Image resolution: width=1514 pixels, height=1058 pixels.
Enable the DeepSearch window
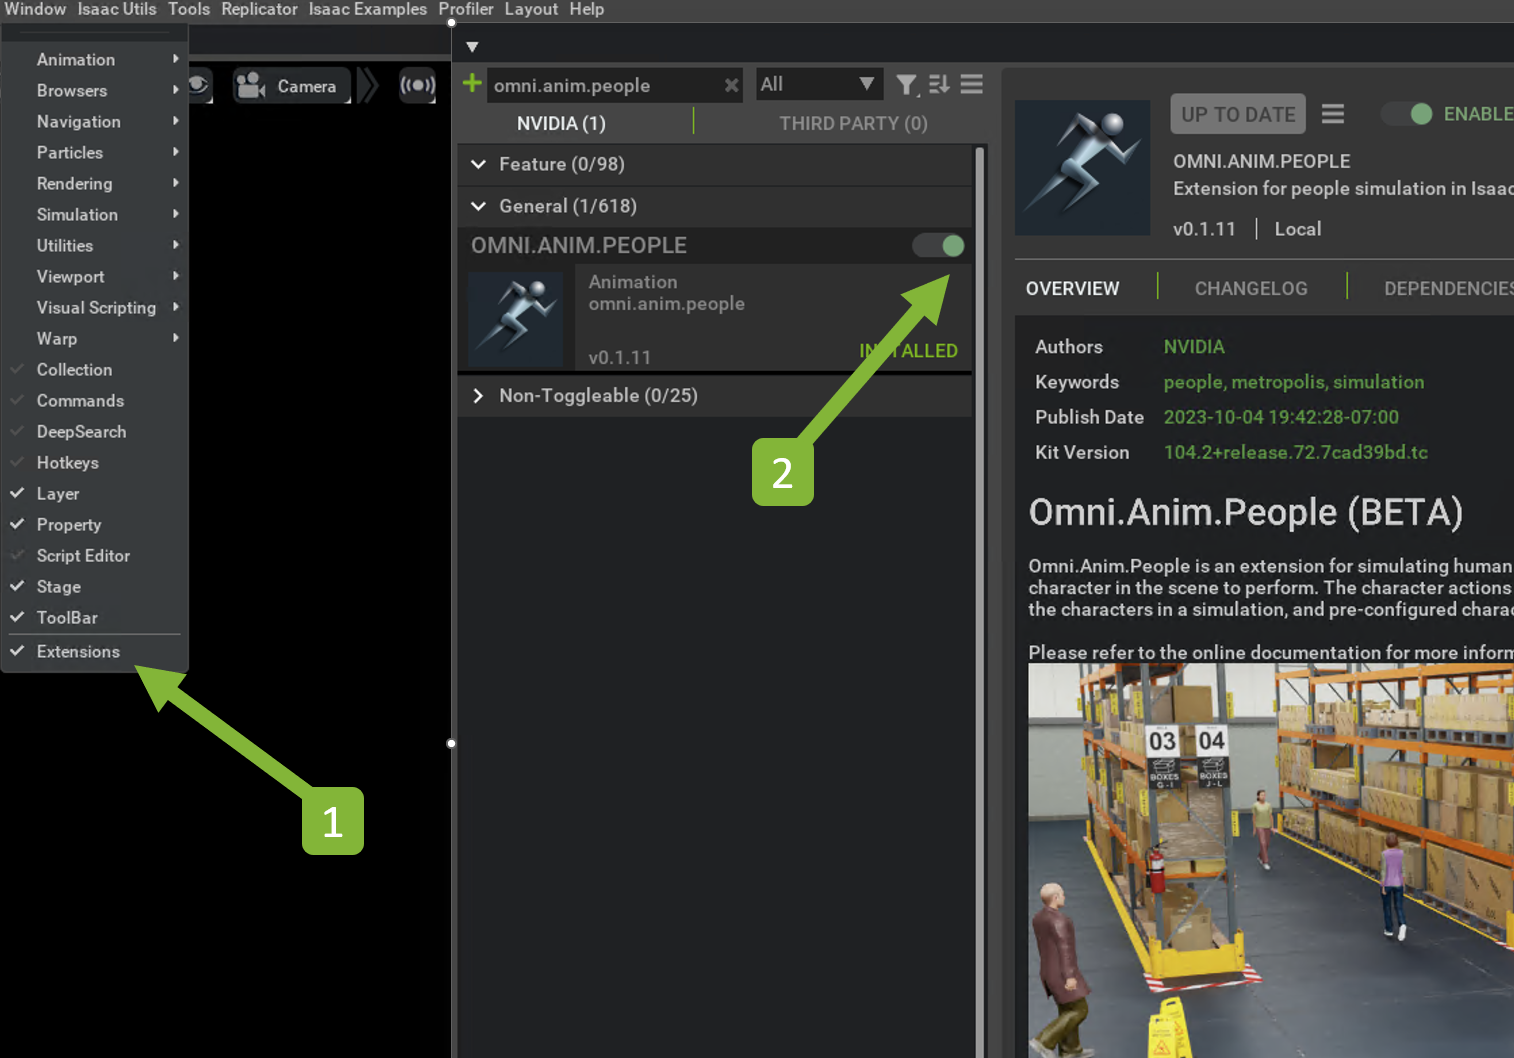tap(94, 432)
